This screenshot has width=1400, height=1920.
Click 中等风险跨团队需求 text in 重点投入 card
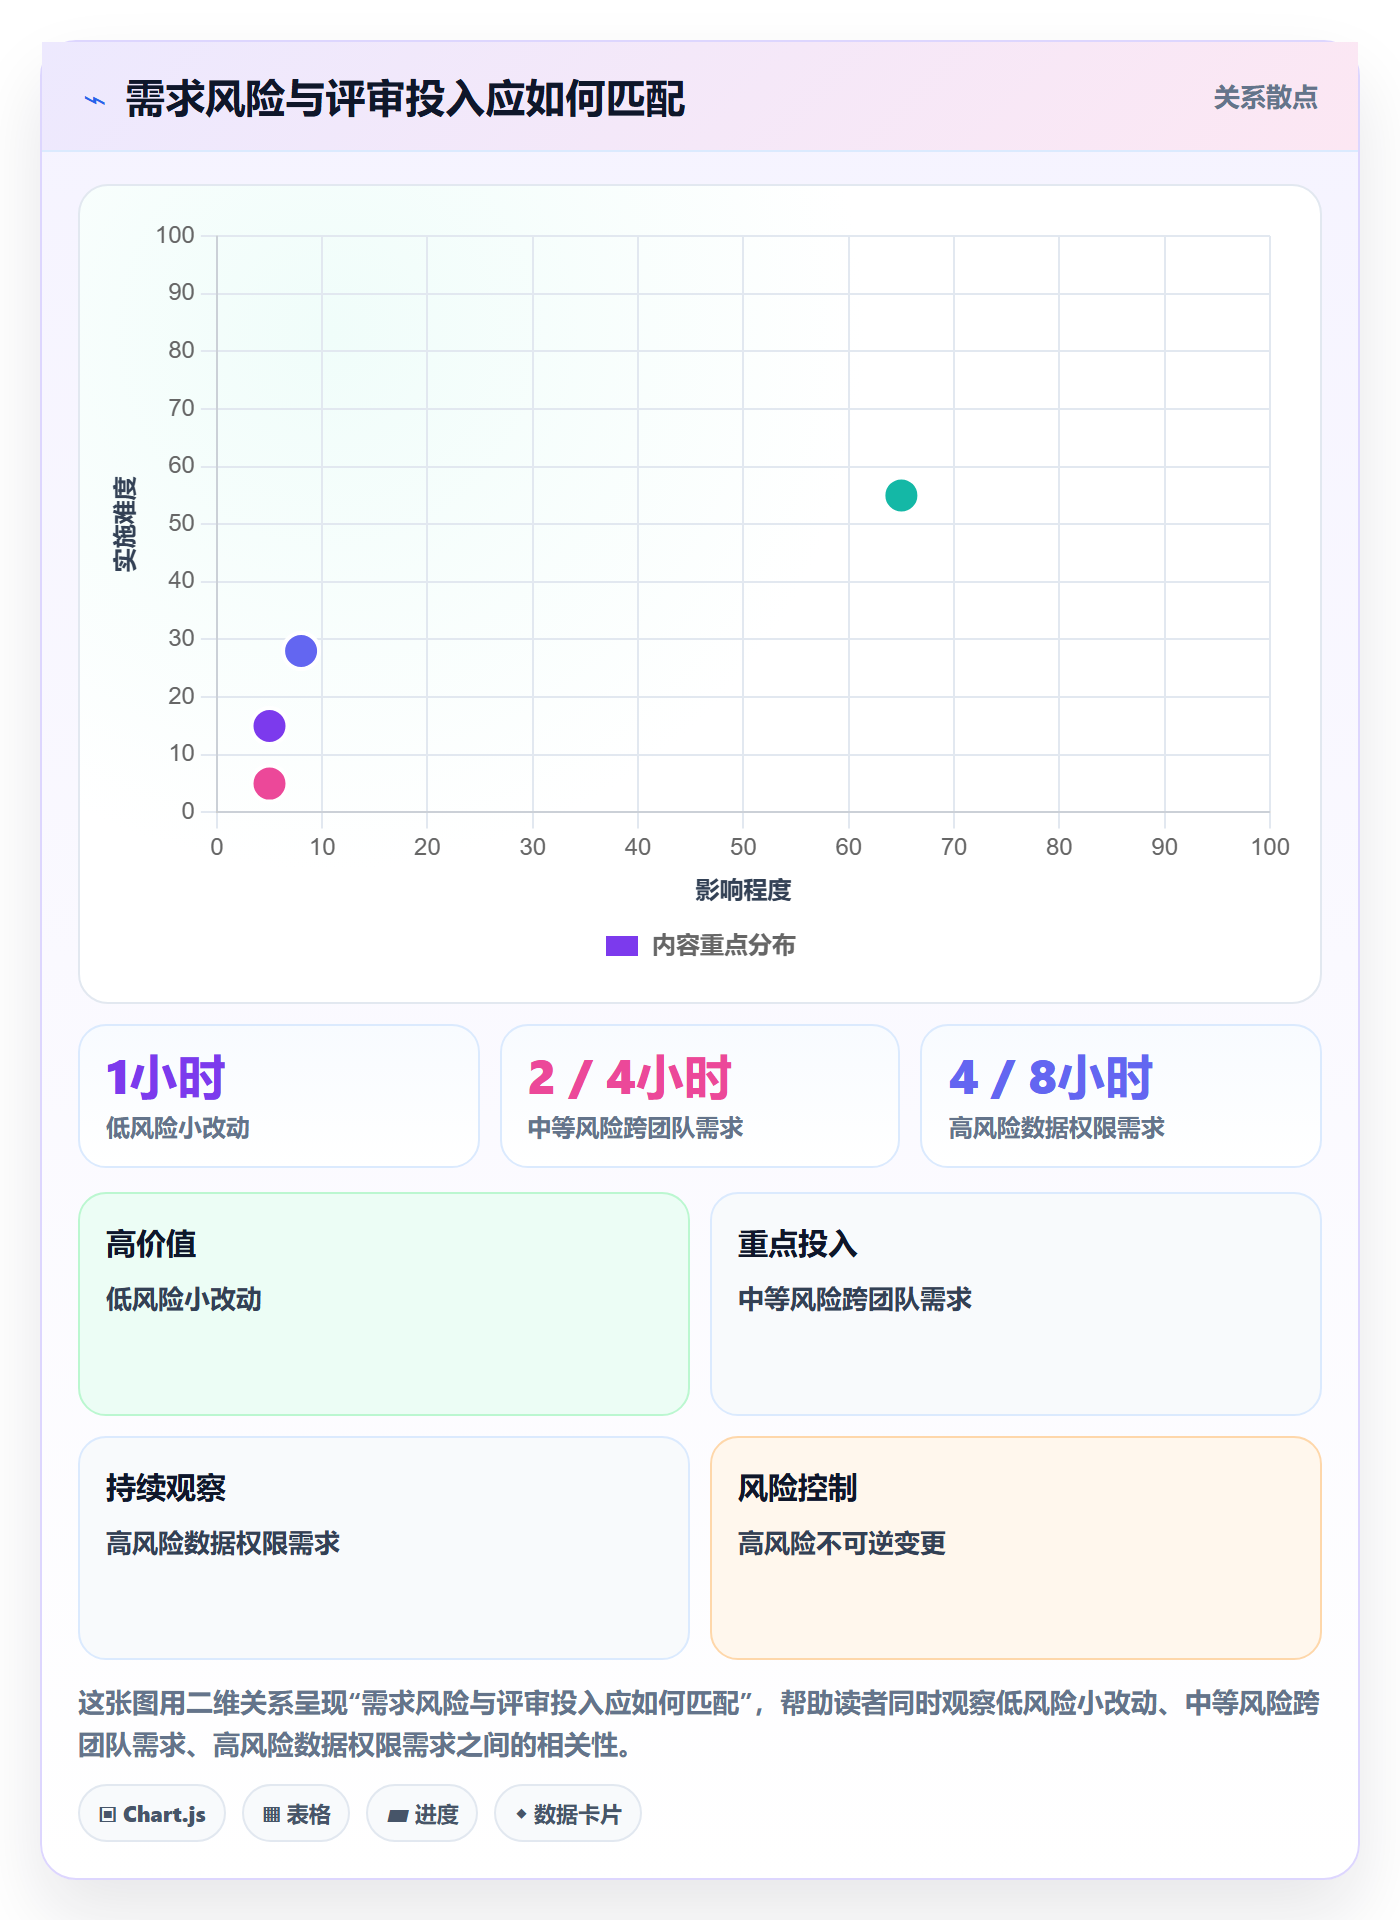click(x=855, y=1299)
